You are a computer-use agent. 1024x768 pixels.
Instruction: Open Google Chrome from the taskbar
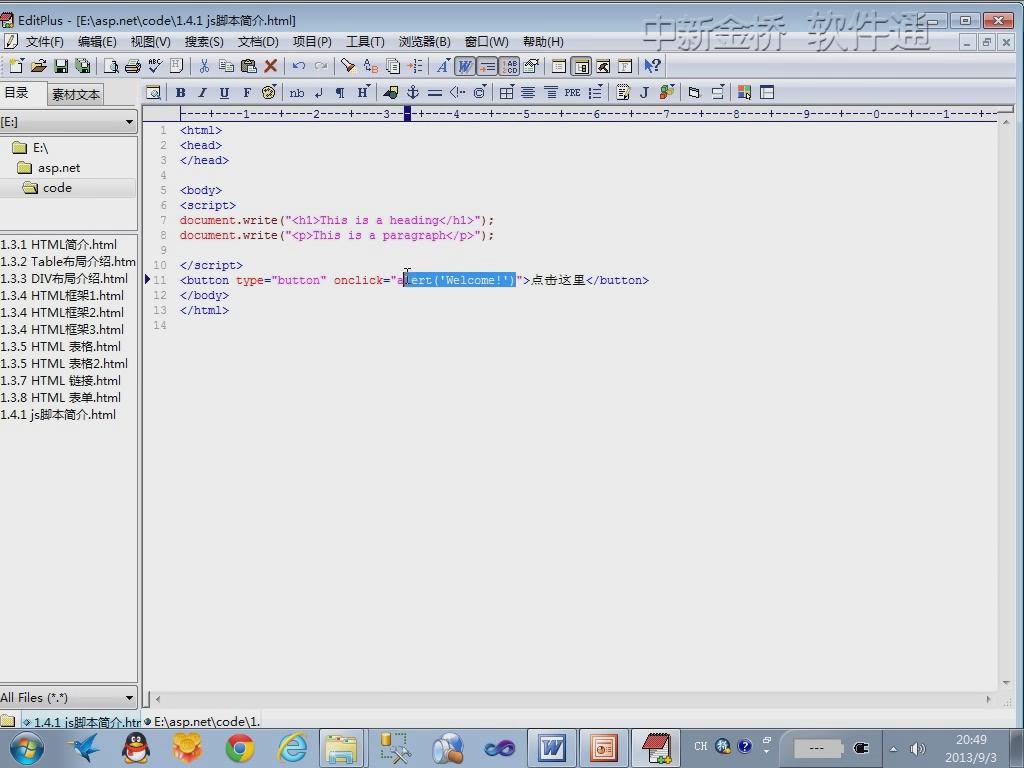240,748
